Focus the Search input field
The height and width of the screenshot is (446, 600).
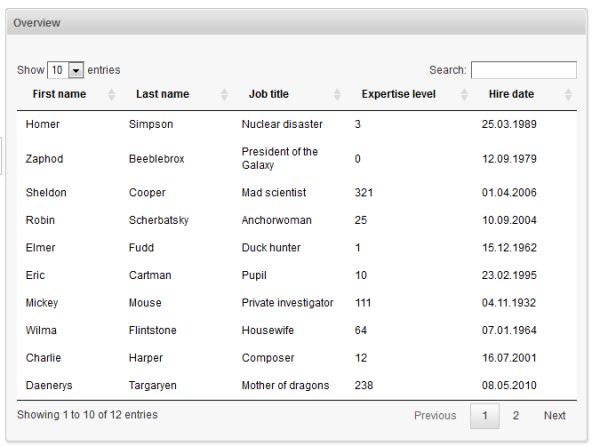point(523,70)
